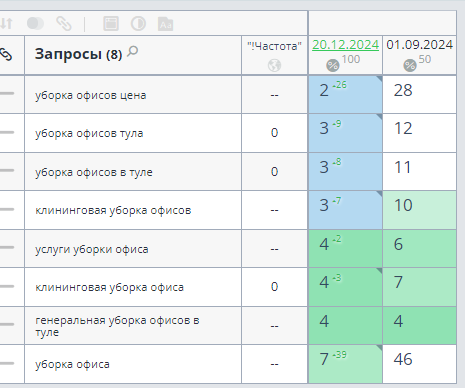Click corner marker in уборка офисов тула cell
Image resolution: width=465 pixels, height=388 pixels.
379,117
